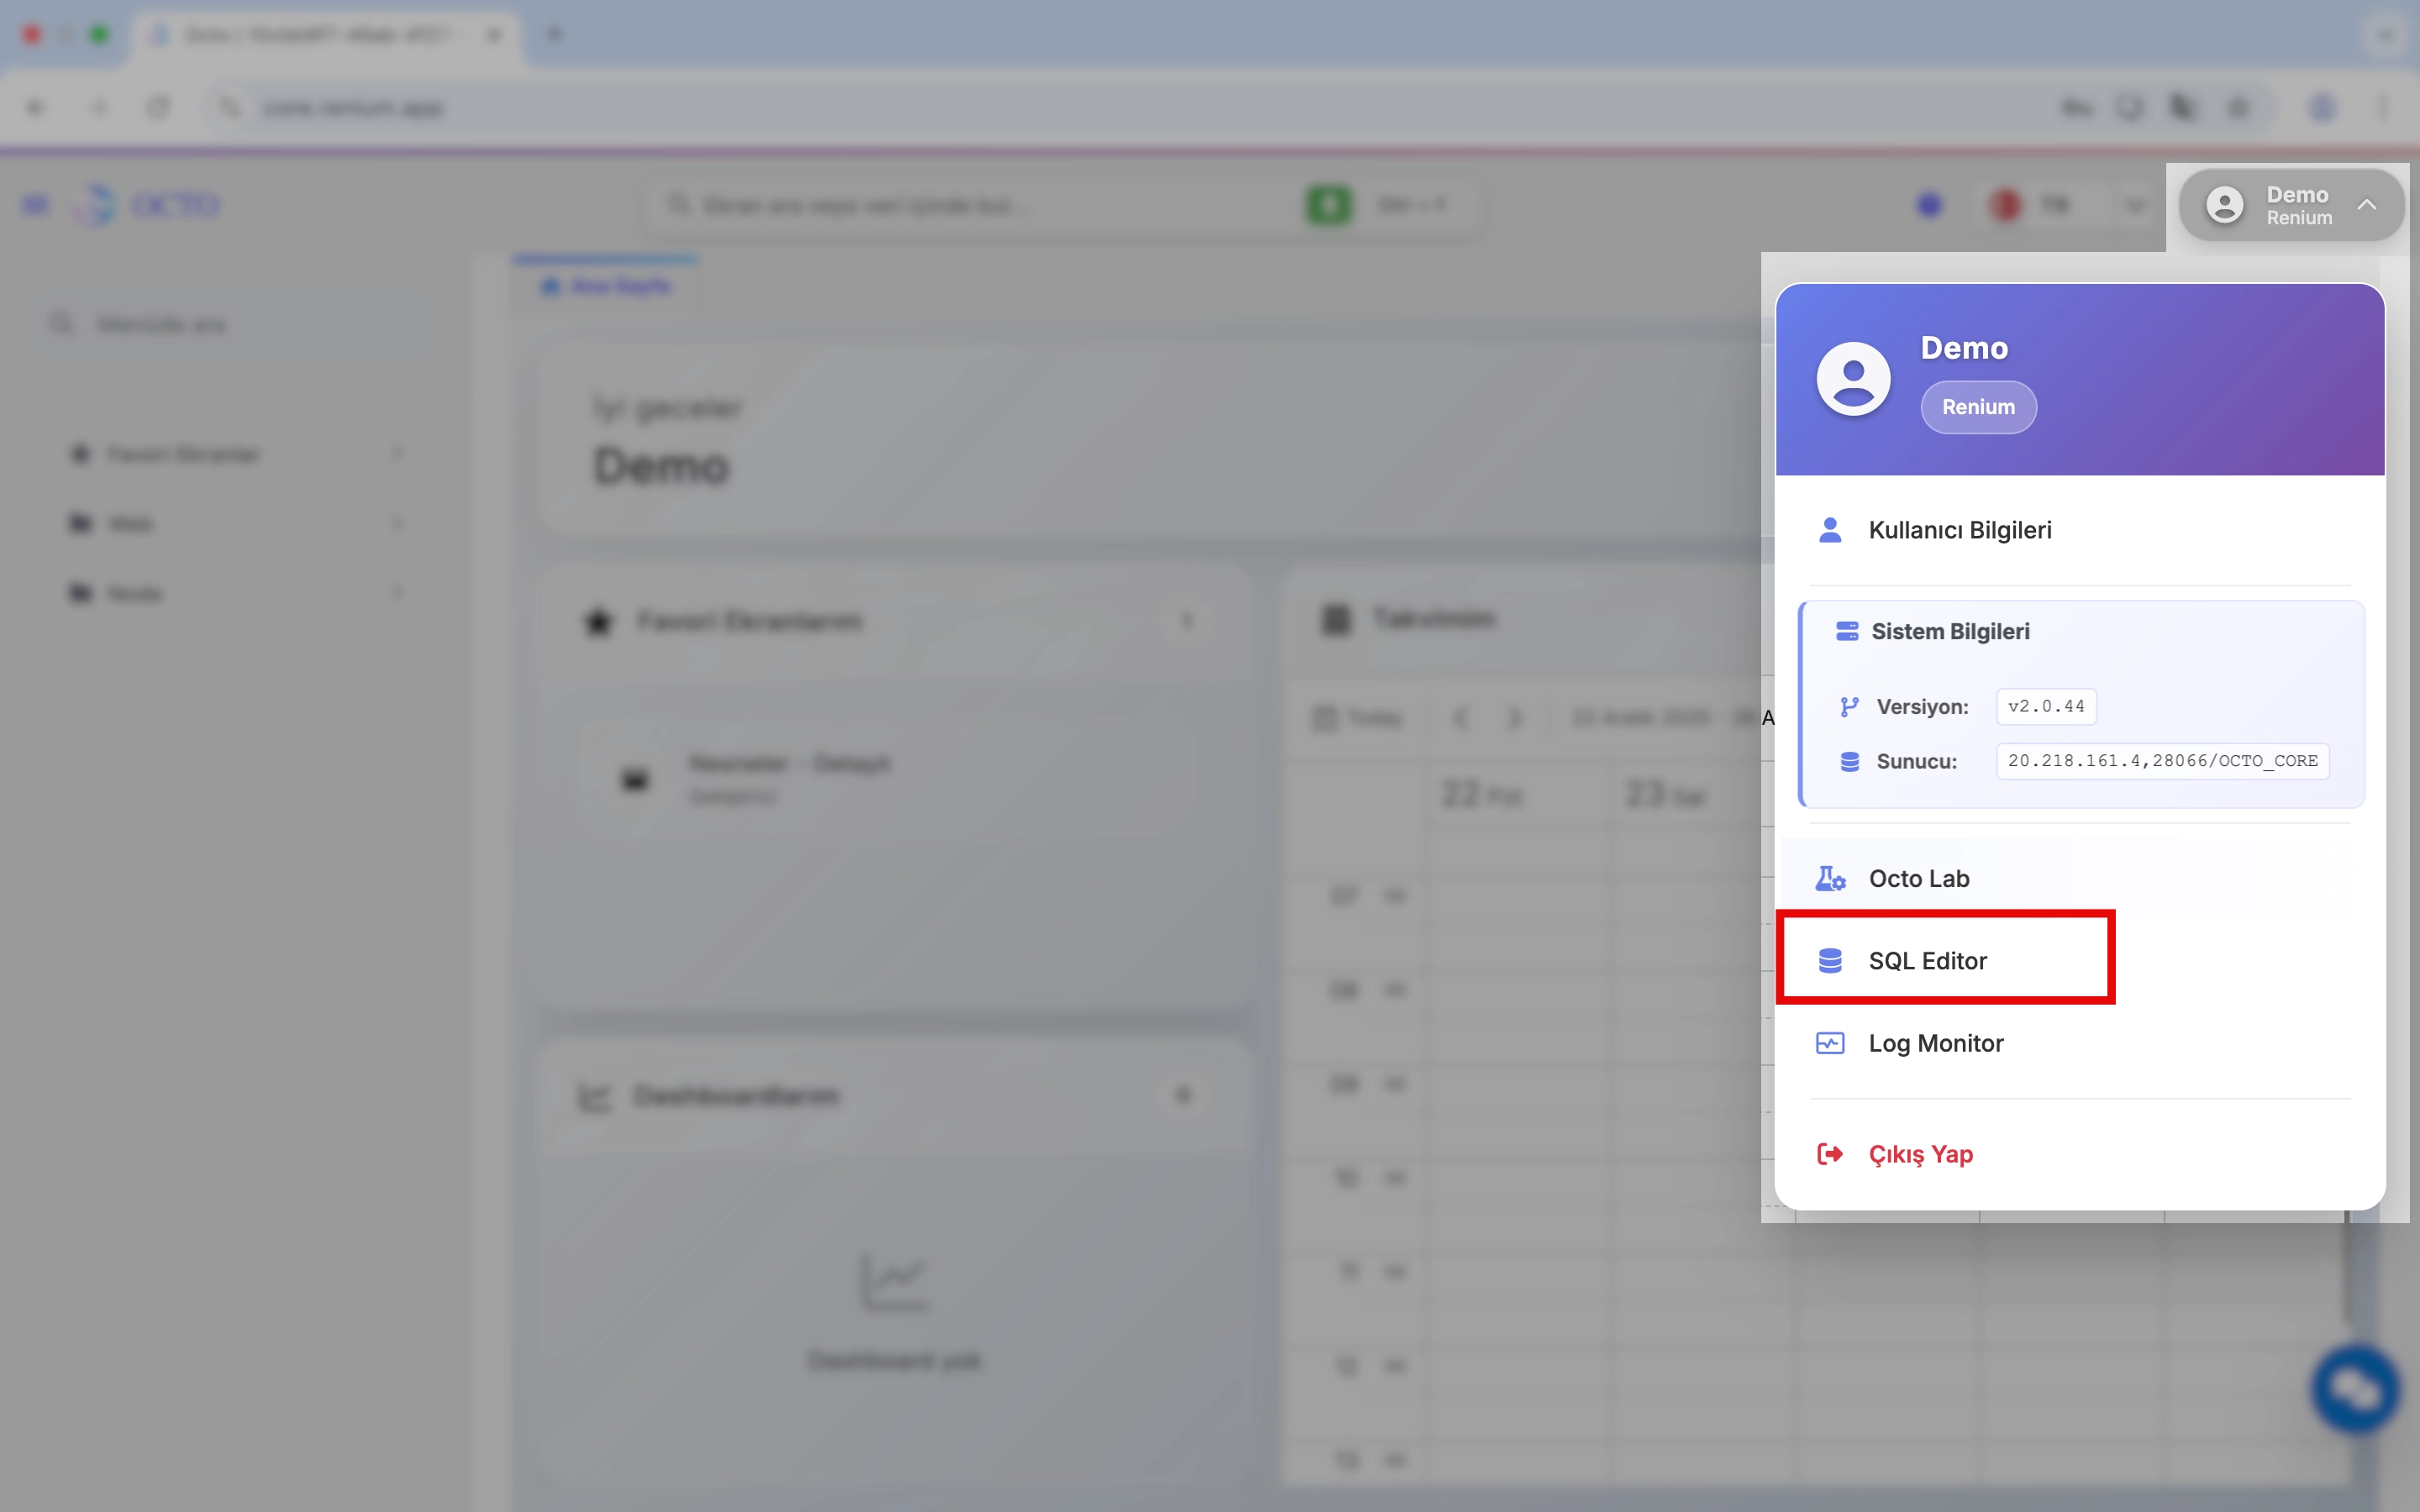Click the v2.0.44 version field
2420x1512 pixels.
2045,707
